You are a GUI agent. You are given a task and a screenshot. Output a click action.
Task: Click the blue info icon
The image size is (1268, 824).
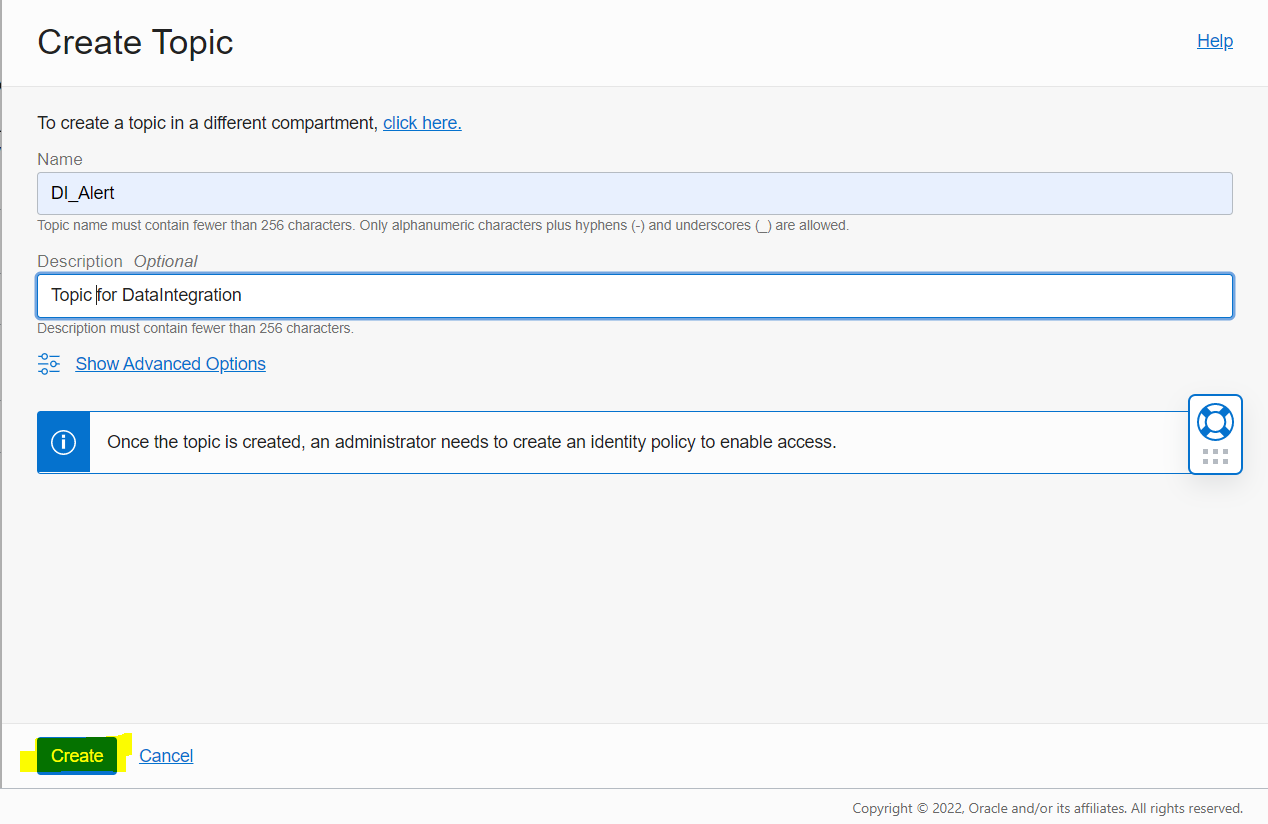(x=63, y=442)
